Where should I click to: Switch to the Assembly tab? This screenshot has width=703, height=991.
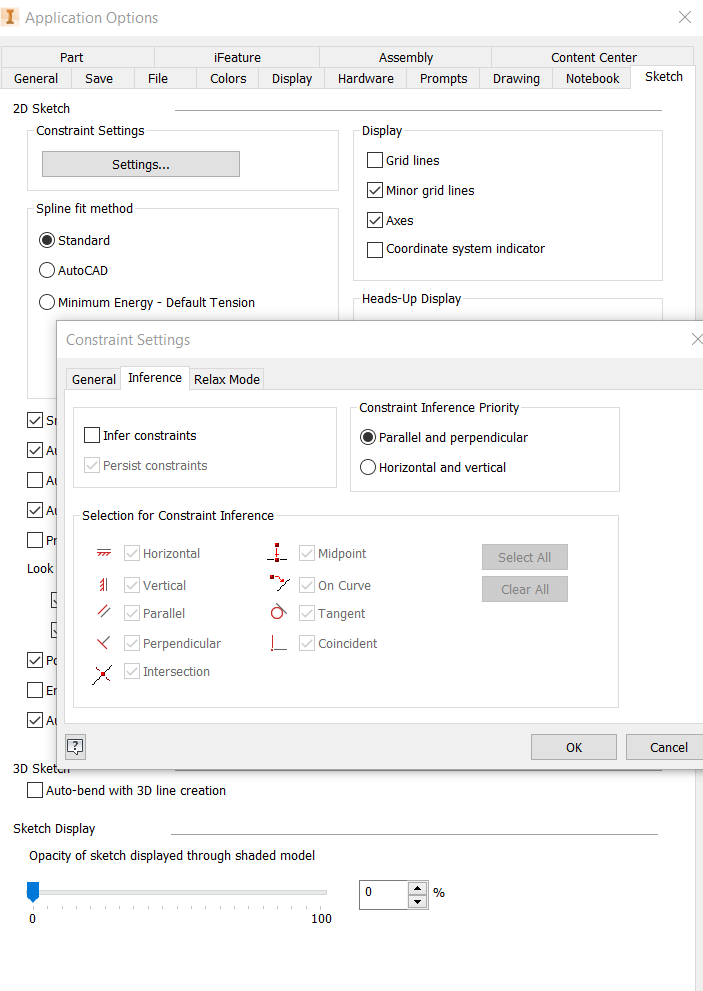coord(405,57)
